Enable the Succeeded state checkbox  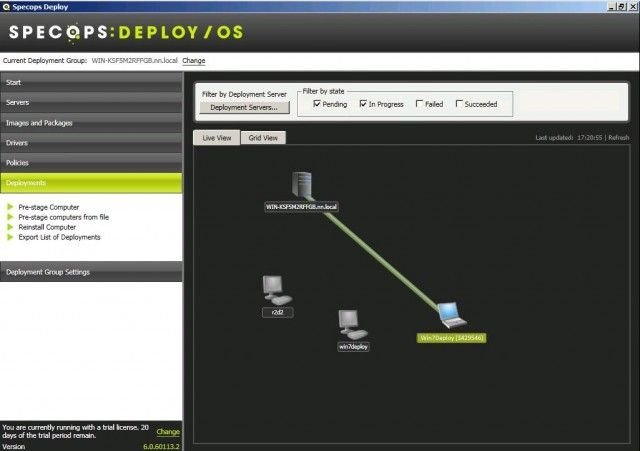459,104
